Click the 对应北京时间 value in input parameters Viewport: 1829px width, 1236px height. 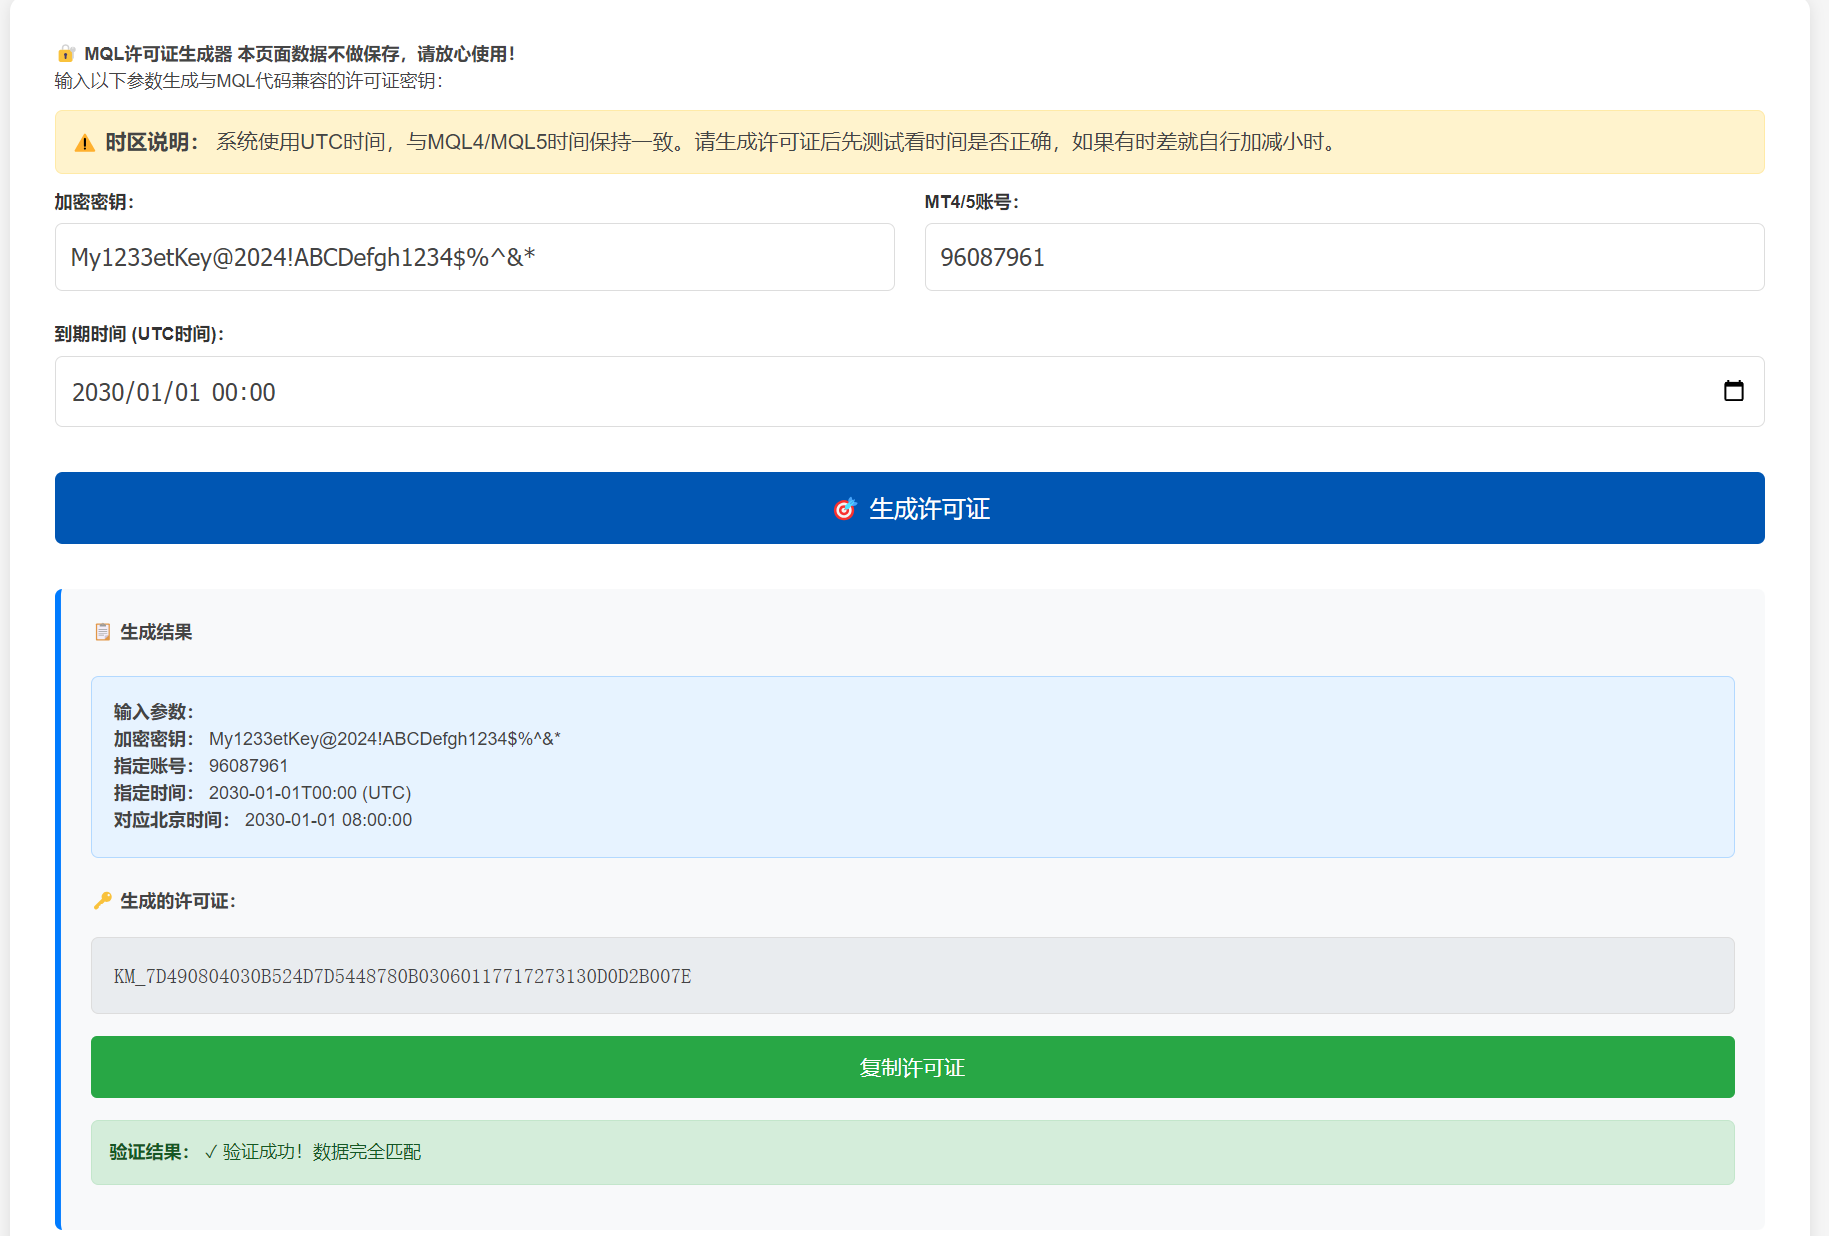point(328,820)
